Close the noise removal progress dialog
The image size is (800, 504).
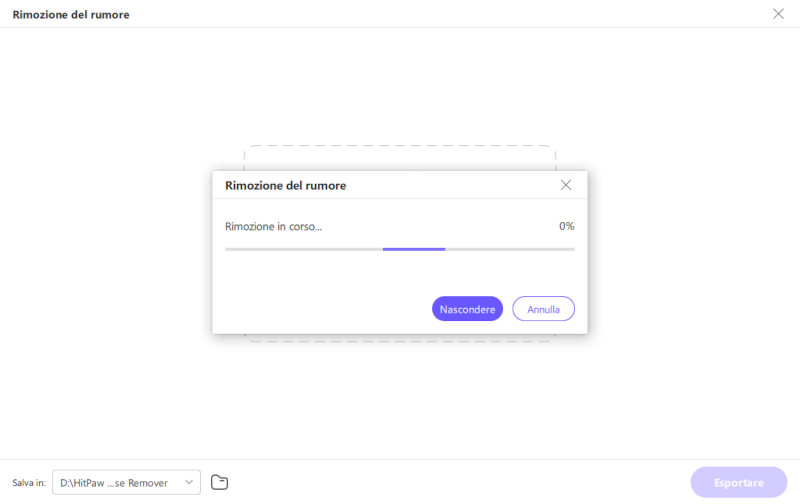(x=565, y=185)
